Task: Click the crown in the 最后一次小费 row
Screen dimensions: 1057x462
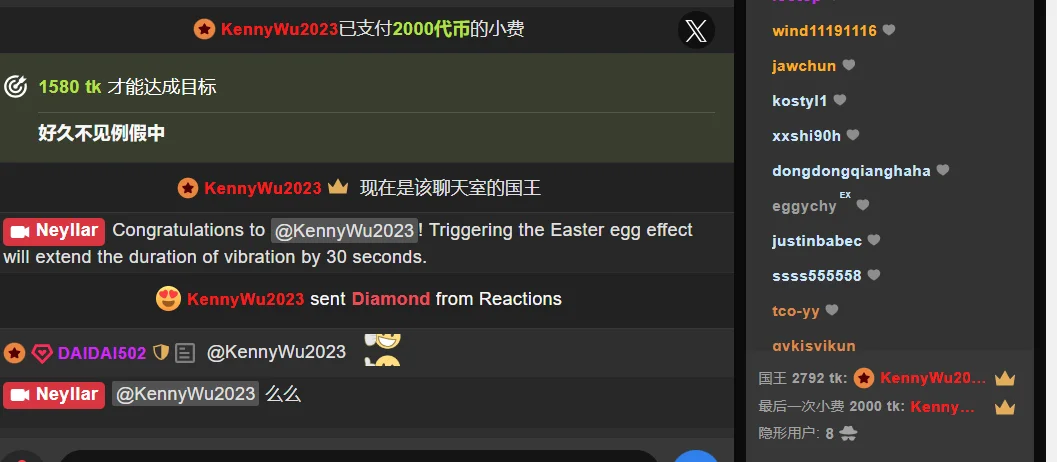Action: 1004,407
